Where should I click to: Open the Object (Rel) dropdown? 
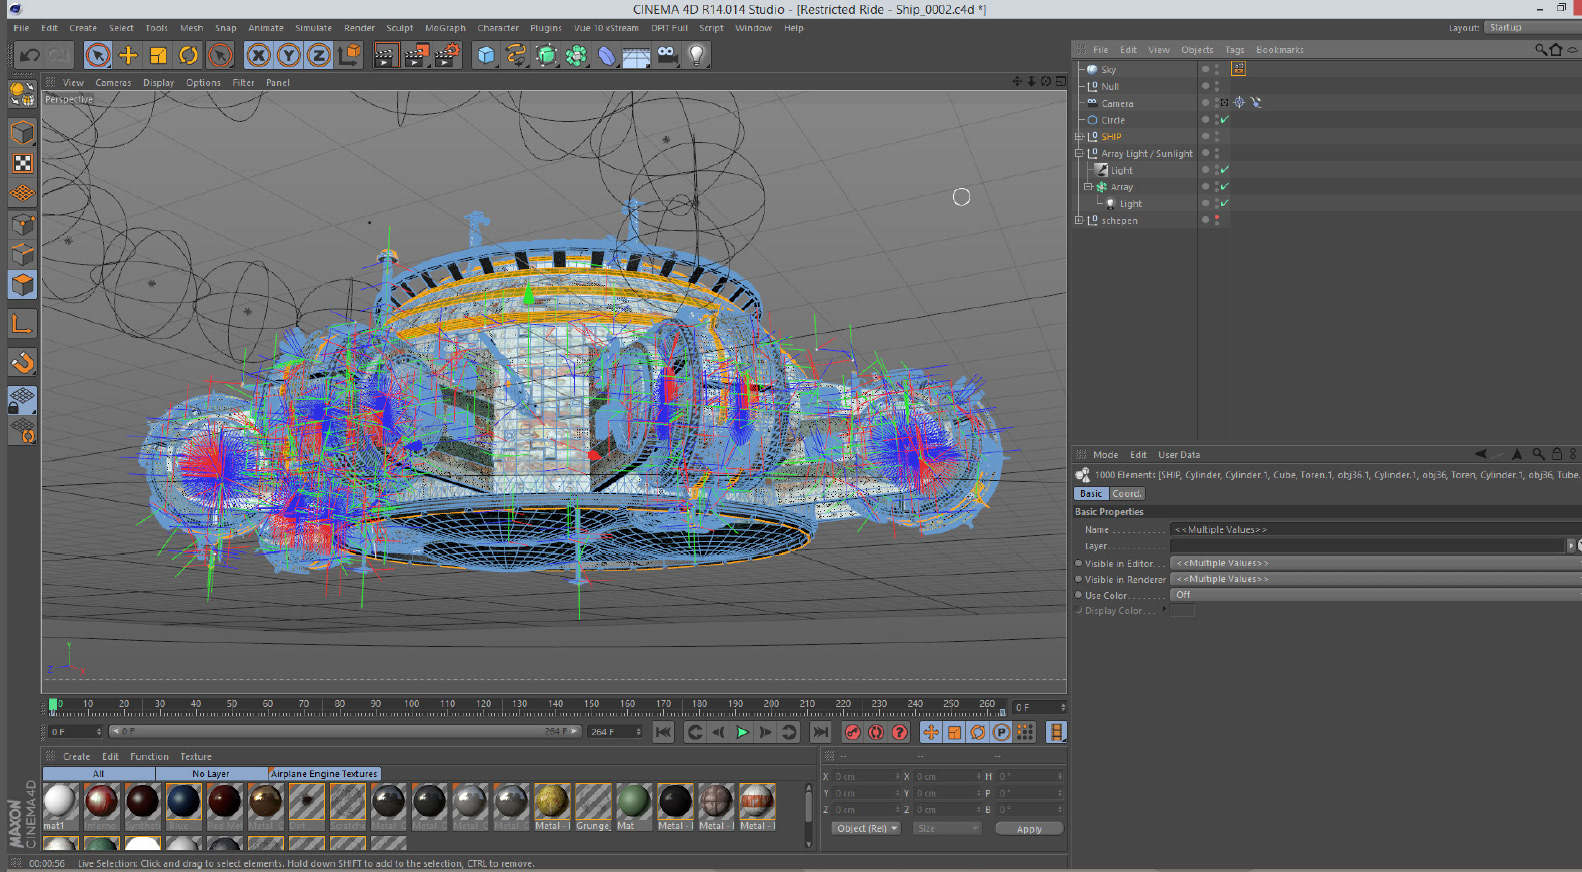click(x=867, y=829)
